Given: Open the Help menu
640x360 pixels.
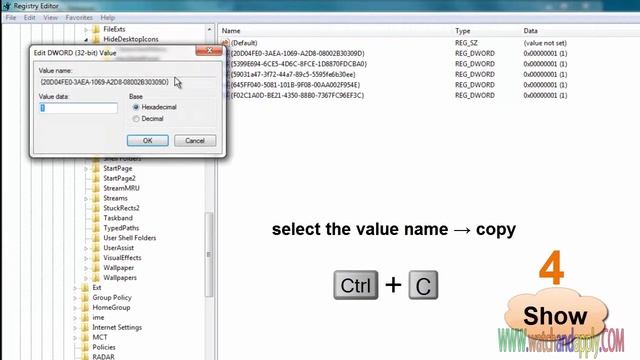Looking at the screenshot, I should [108, 18].
